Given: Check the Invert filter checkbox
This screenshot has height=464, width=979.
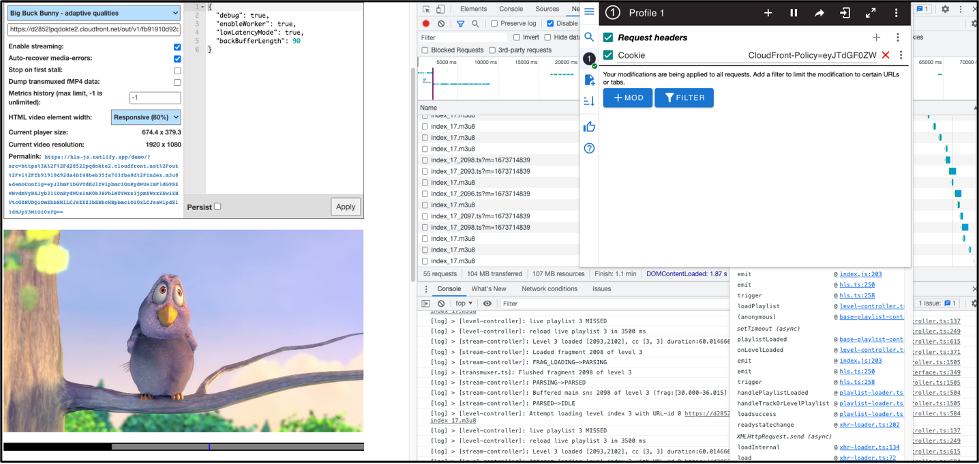Looking at the screenshot, I should tap(518, 37).
